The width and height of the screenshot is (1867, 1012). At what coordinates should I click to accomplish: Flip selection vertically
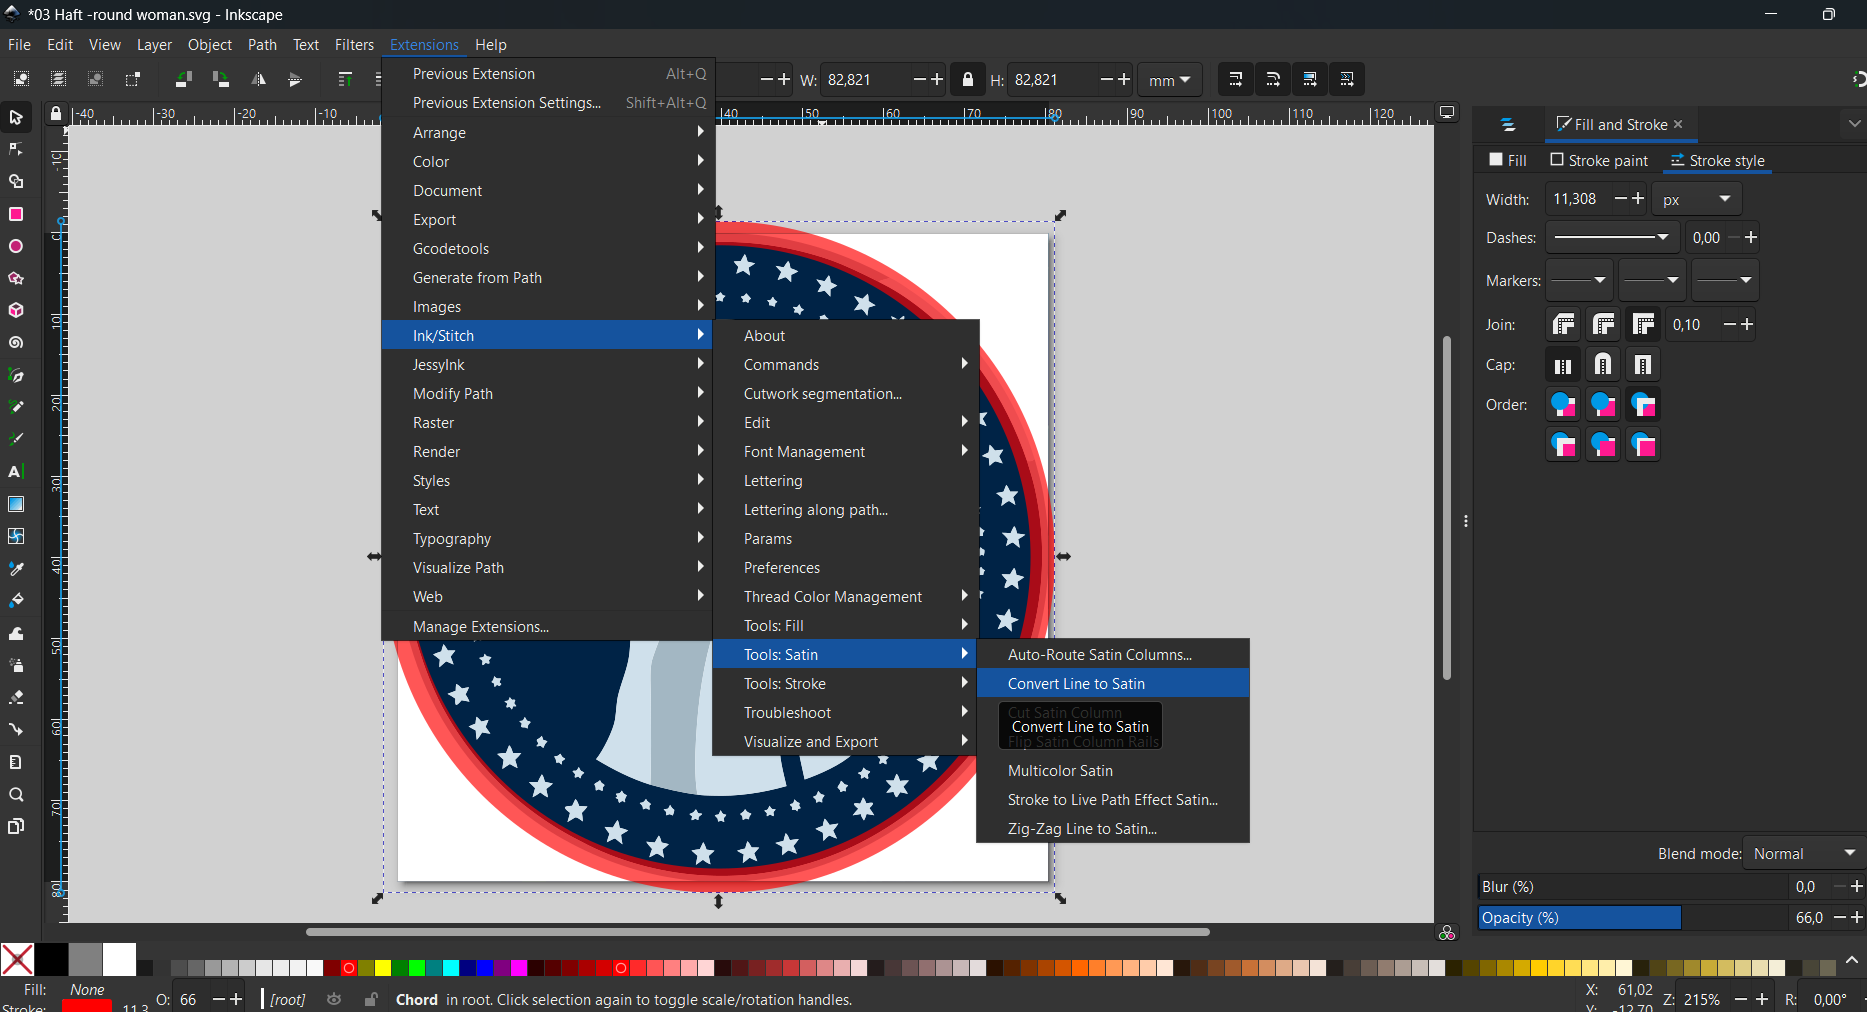295,79
